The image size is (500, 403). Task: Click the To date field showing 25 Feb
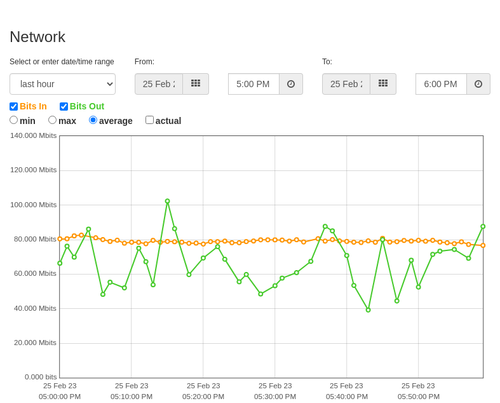(x=346, y=84)
